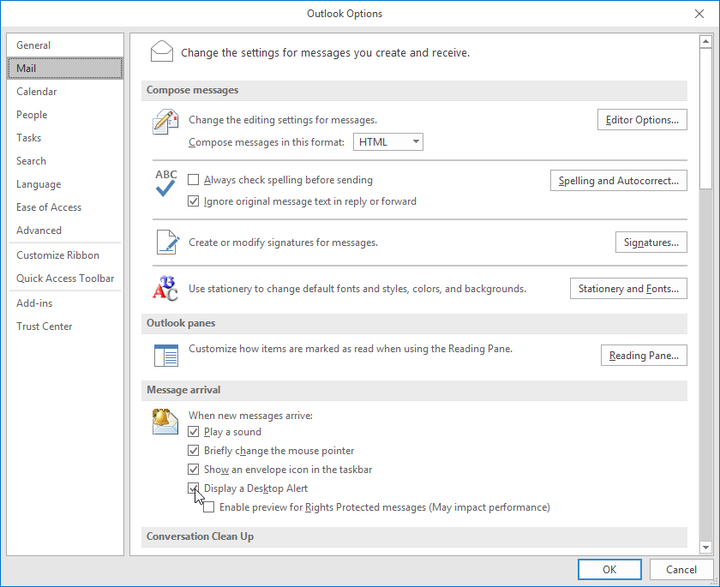Click the signature document icon

click(x=168, y=242)
